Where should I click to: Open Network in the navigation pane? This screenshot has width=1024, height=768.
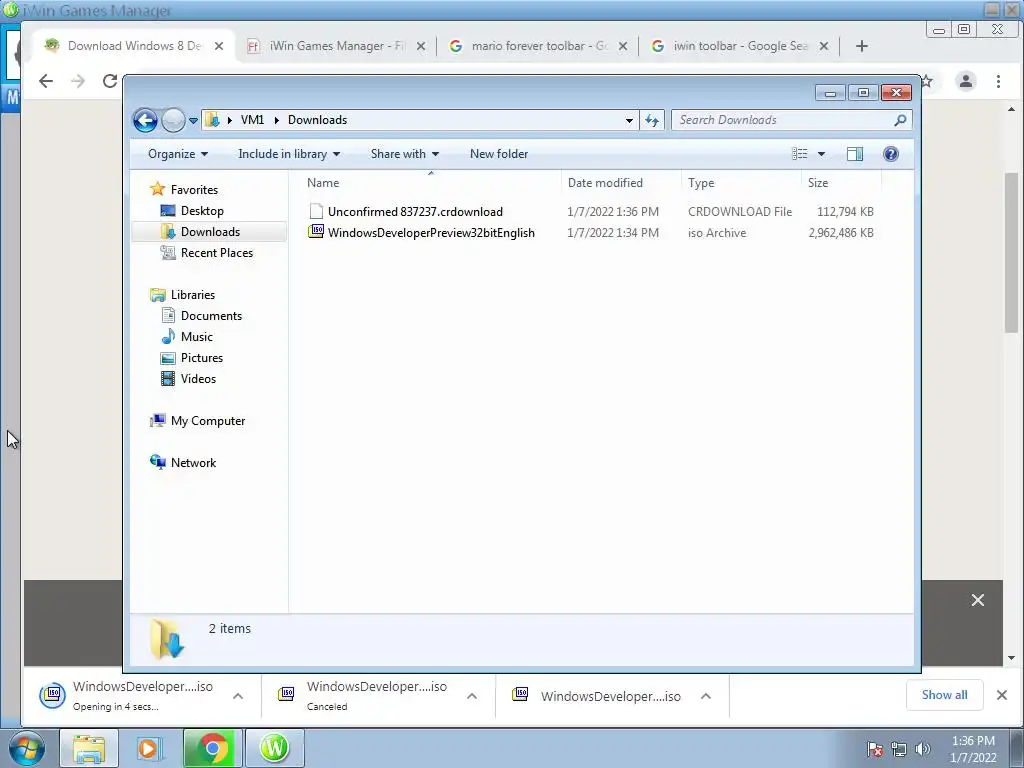(x=193, y=463)
